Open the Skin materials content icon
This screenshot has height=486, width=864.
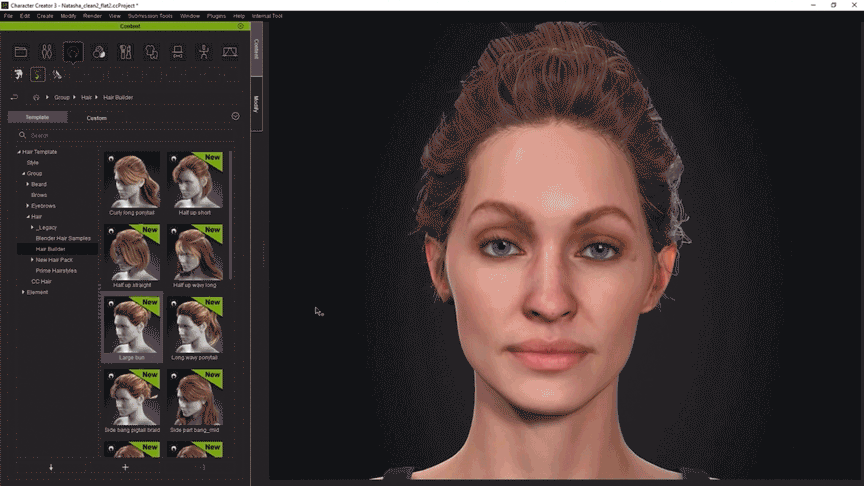99,52
